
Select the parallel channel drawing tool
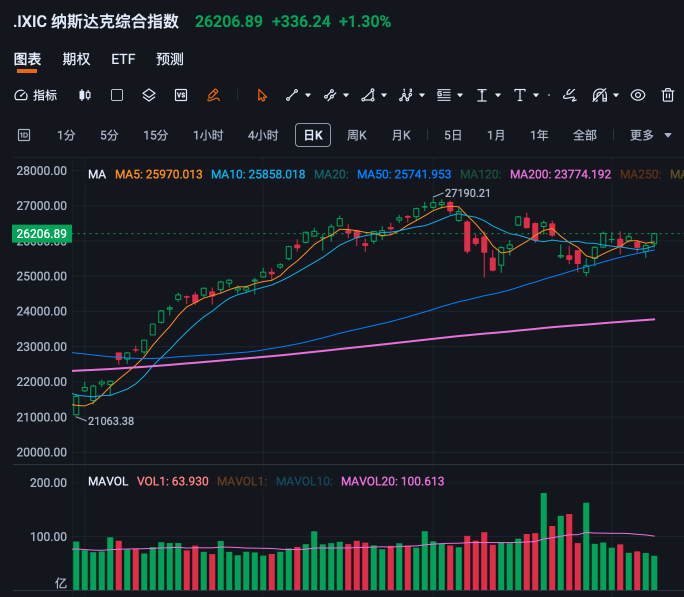(330, 95)
